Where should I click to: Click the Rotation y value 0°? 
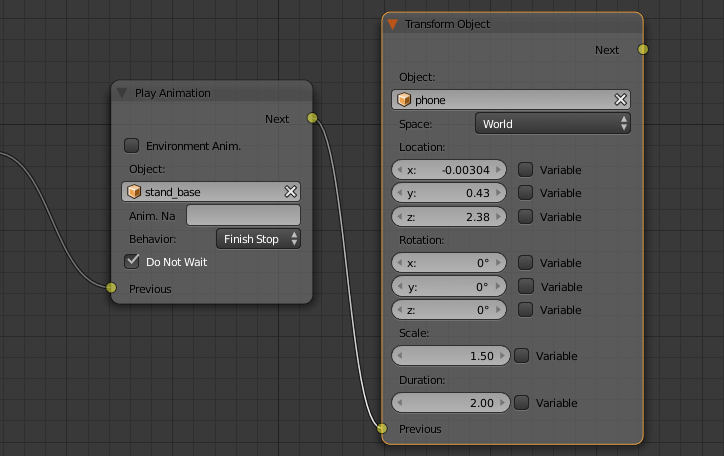pos(482,287)
